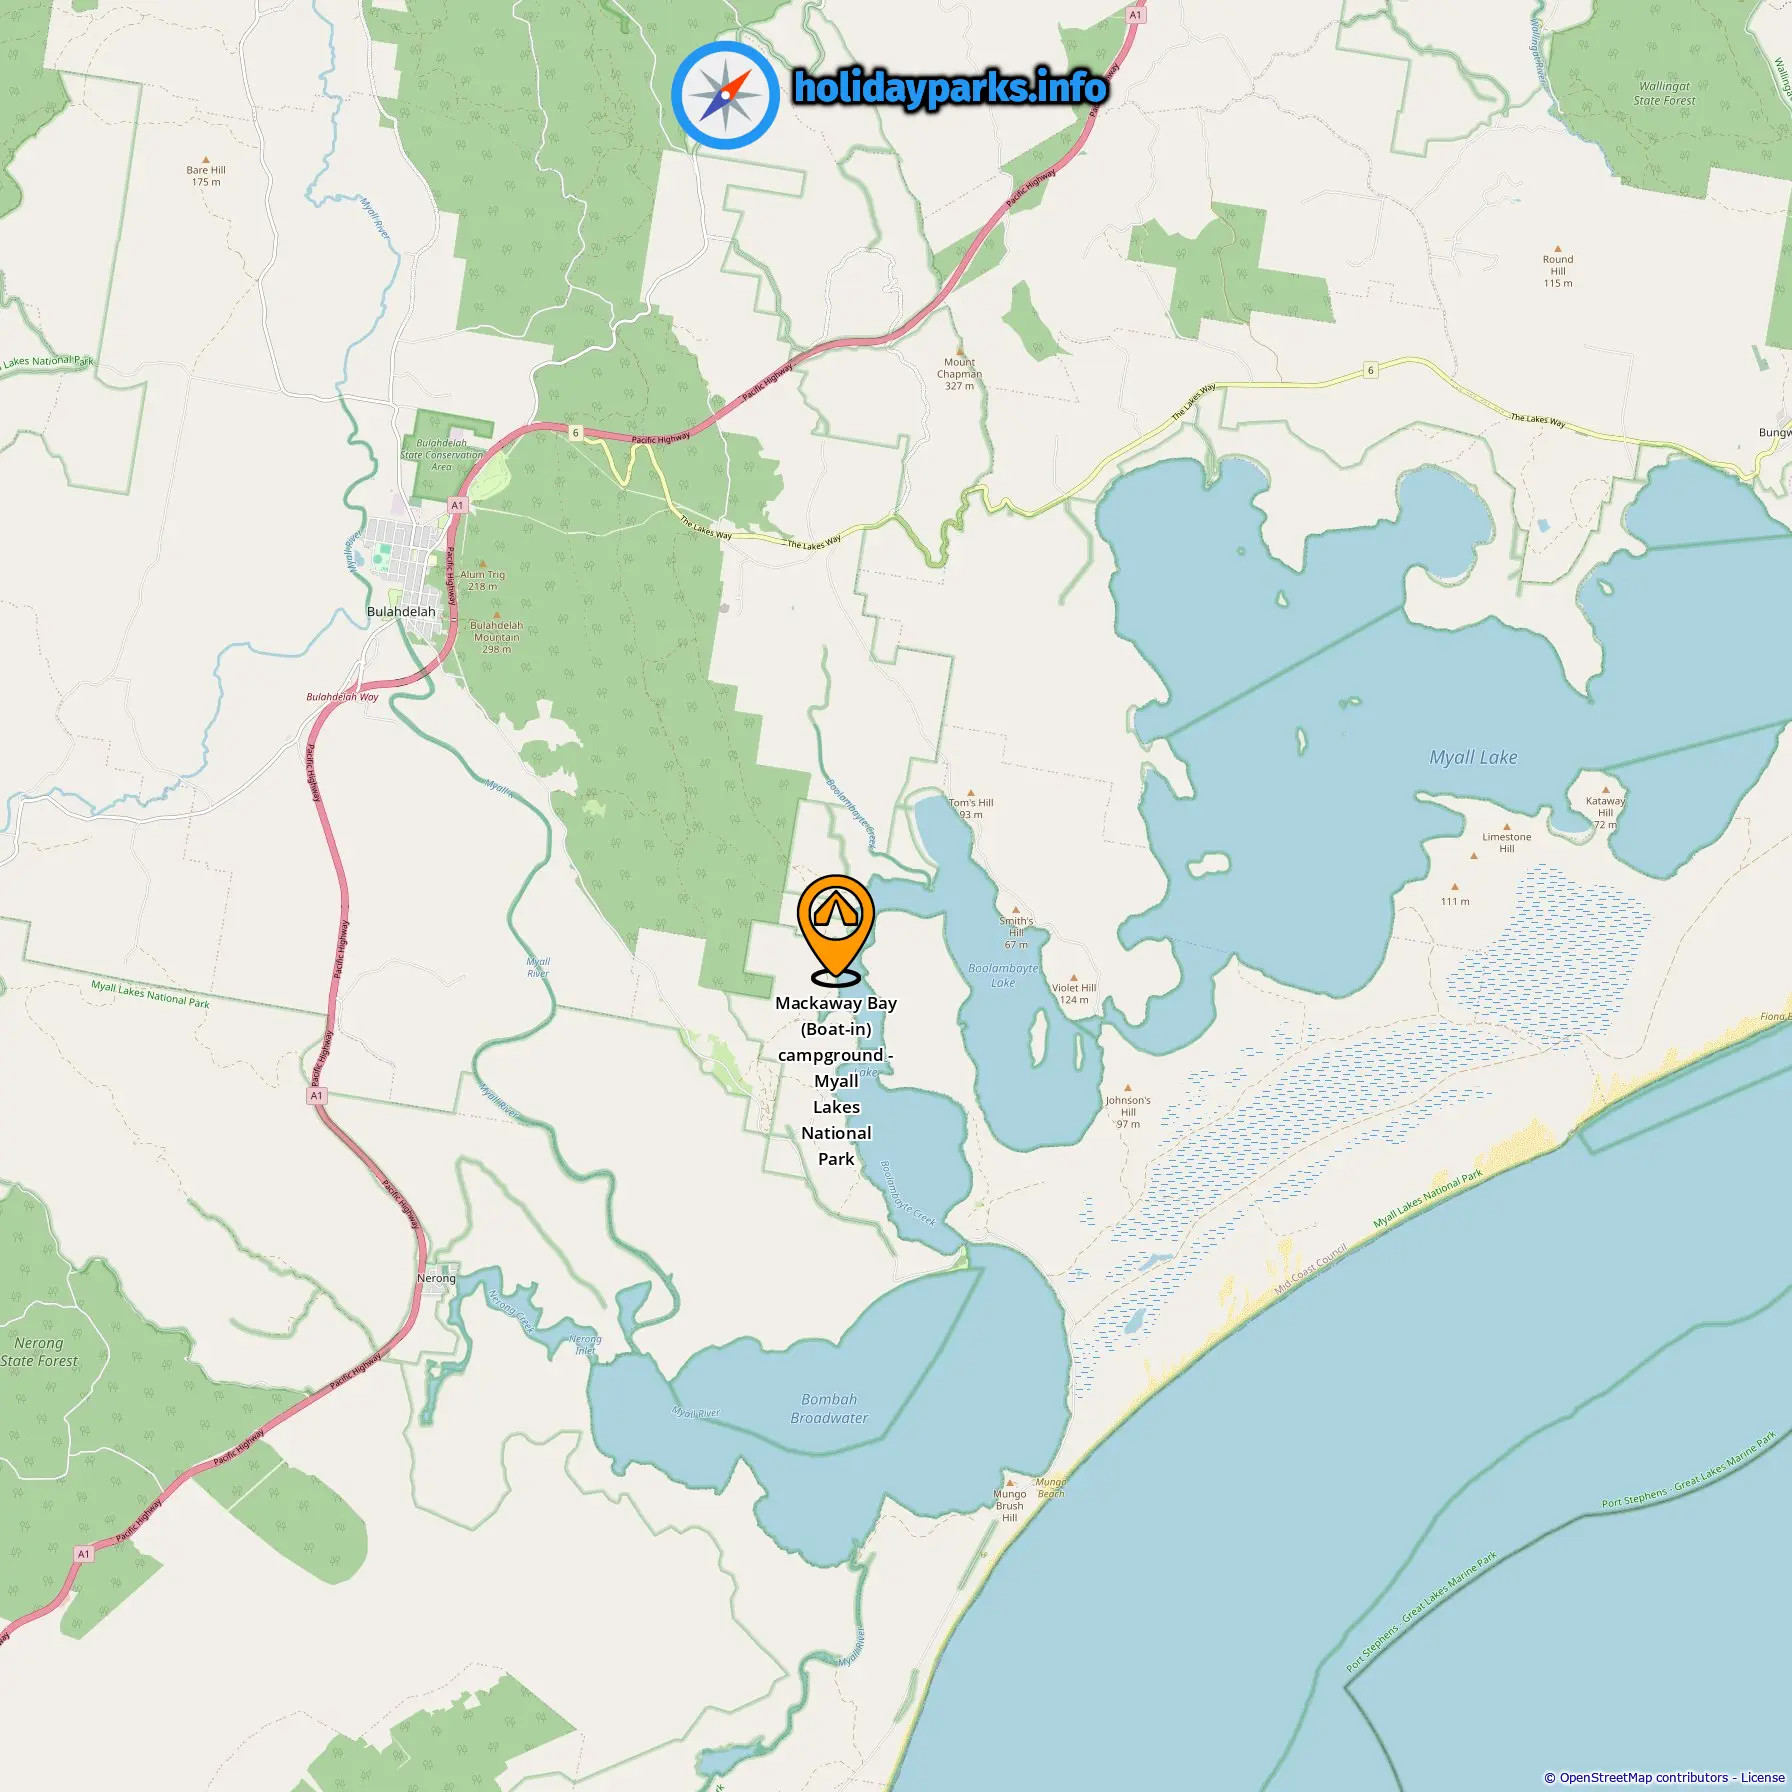Click the Myall Lake label
This screenshot has width=1792, height=1792.
click(1473, 757)
